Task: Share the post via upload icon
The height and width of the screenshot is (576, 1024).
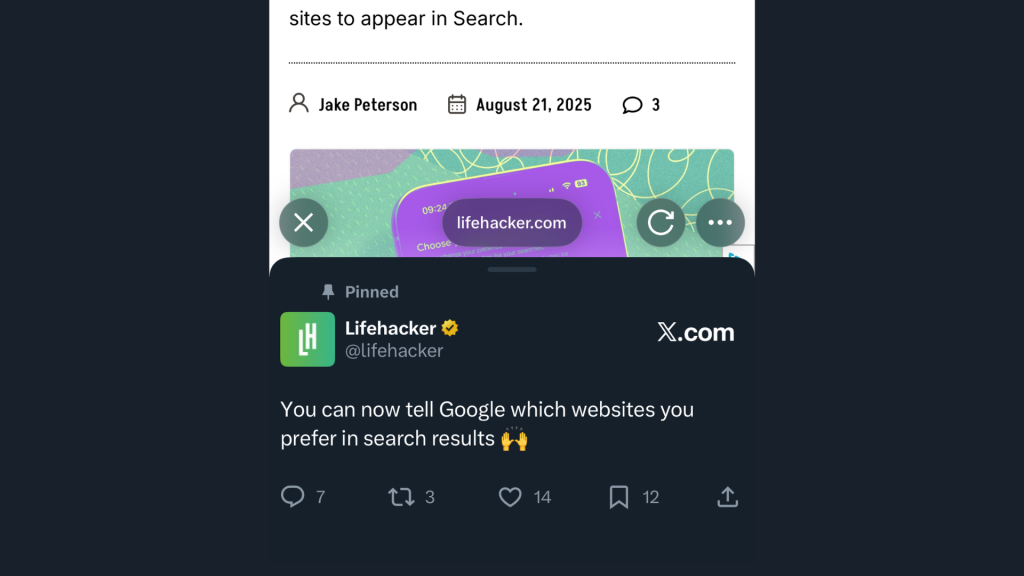Action: coord(728,496)
